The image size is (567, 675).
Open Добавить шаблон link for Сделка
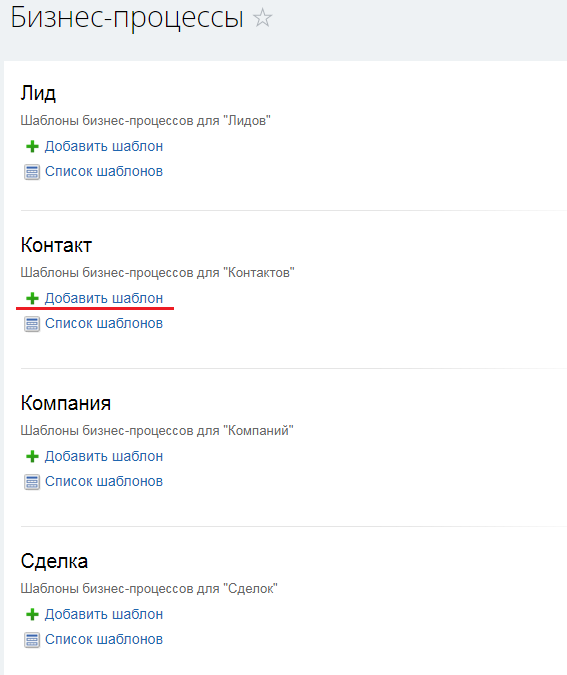click(104, 614)
